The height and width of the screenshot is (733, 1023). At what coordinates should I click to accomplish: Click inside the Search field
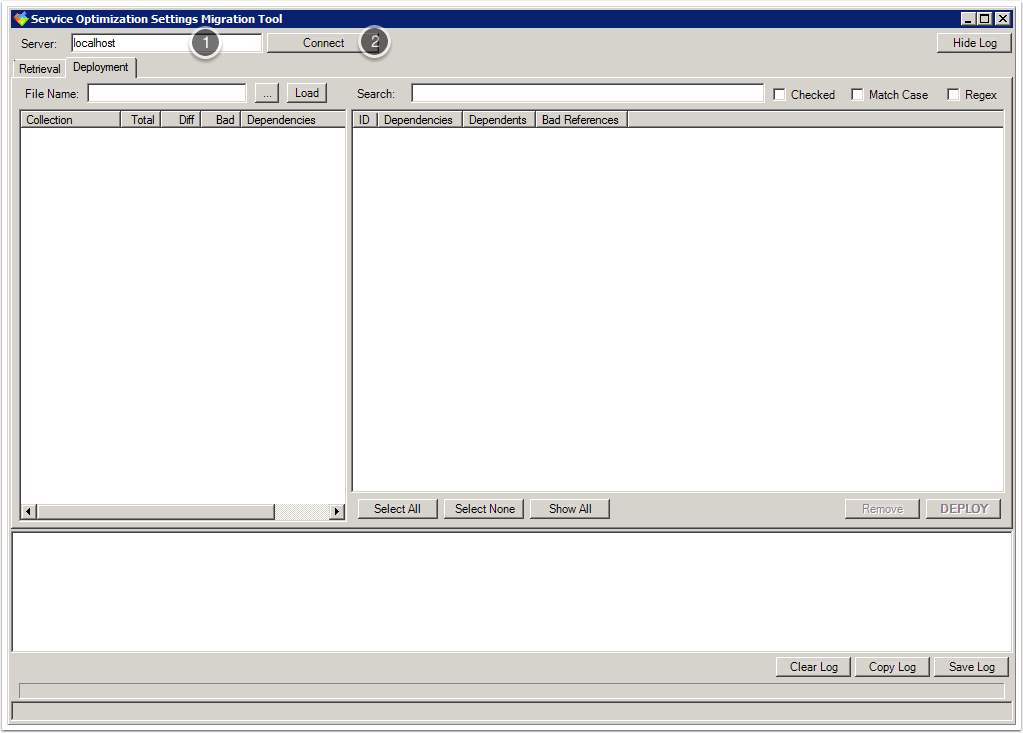pyautogui.click(x=587, y=93)
